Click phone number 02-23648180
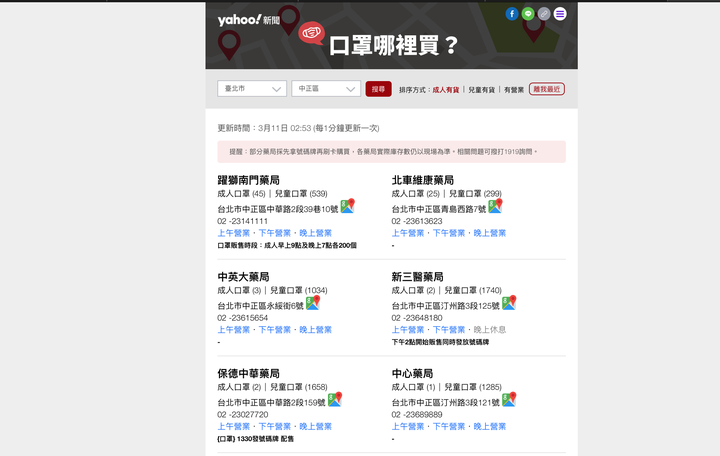 tap(417, 318)
